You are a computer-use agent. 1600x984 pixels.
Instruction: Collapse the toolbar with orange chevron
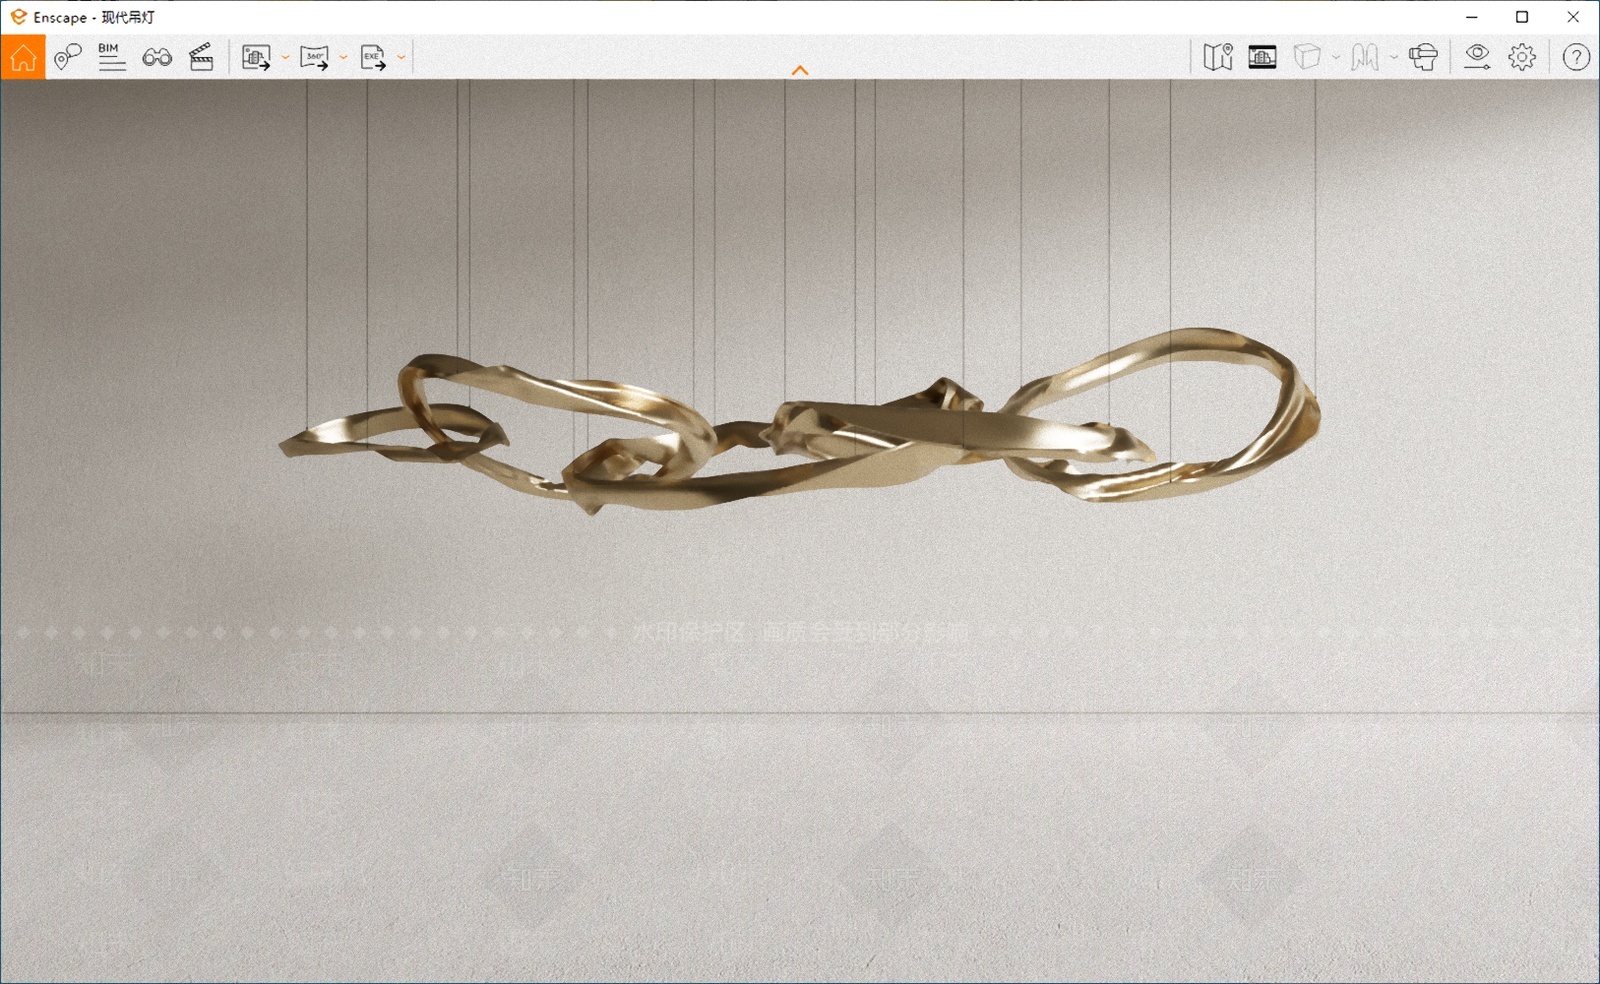pyautogui.click(x=800, y=70)
